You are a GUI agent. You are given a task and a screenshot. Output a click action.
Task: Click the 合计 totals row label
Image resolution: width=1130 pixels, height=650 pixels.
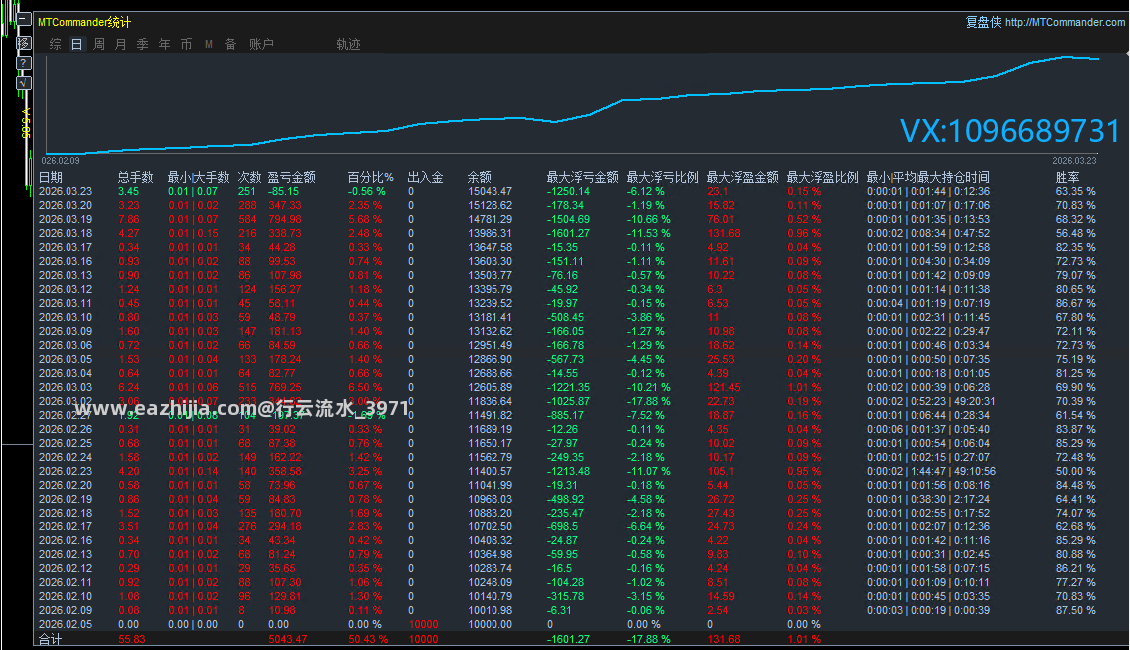coord(50,639)
